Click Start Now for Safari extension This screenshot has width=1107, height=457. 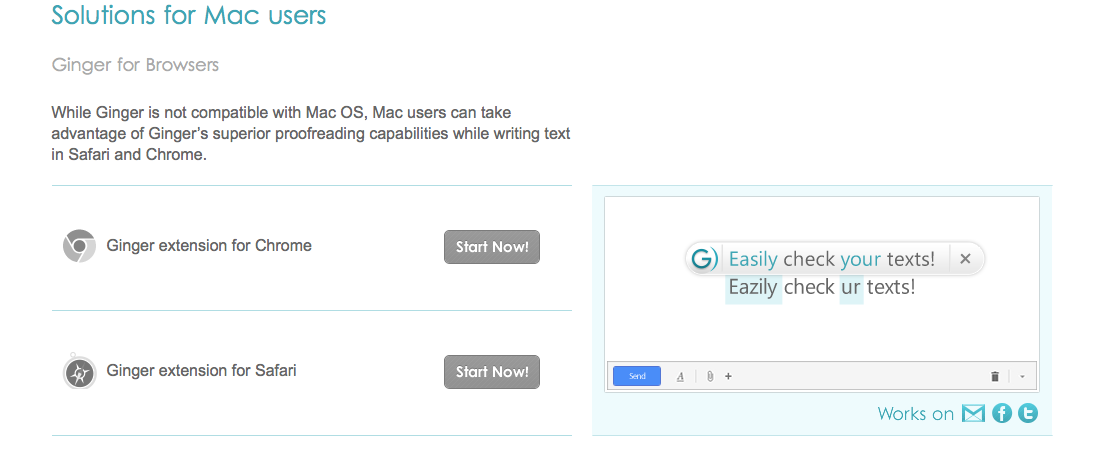pyautogui.click(x=491, y=372)
